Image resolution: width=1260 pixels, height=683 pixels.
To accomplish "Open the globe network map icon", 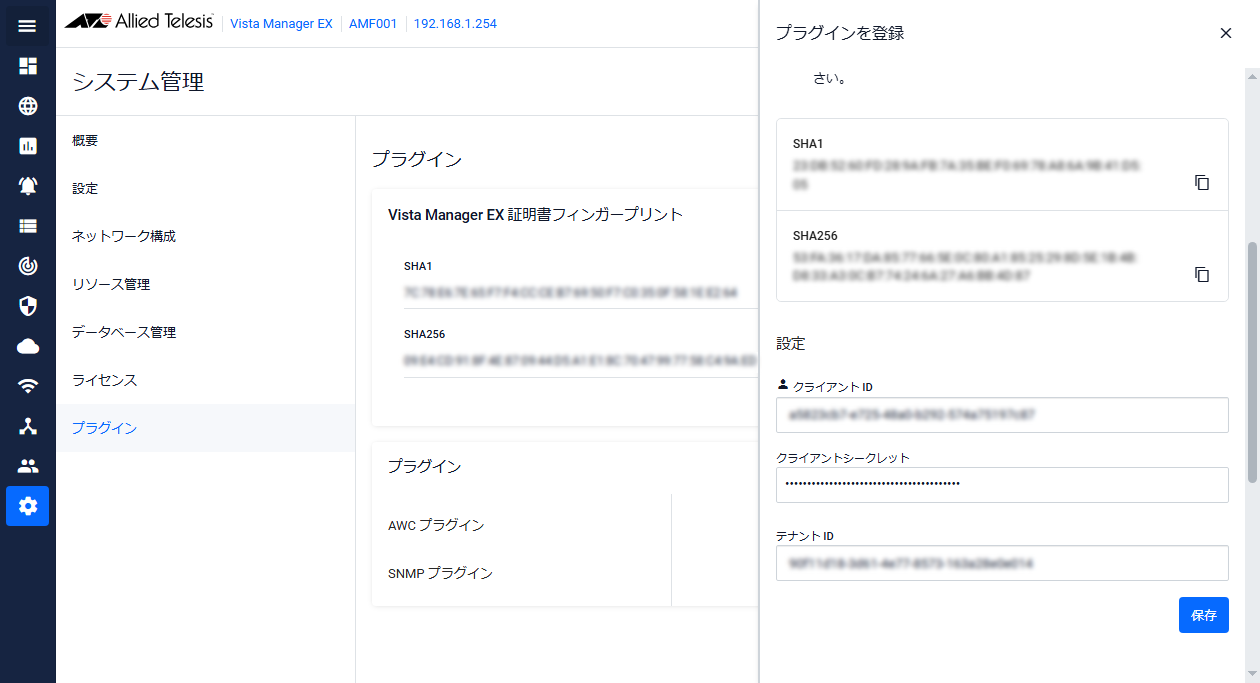I will [27, 106].
